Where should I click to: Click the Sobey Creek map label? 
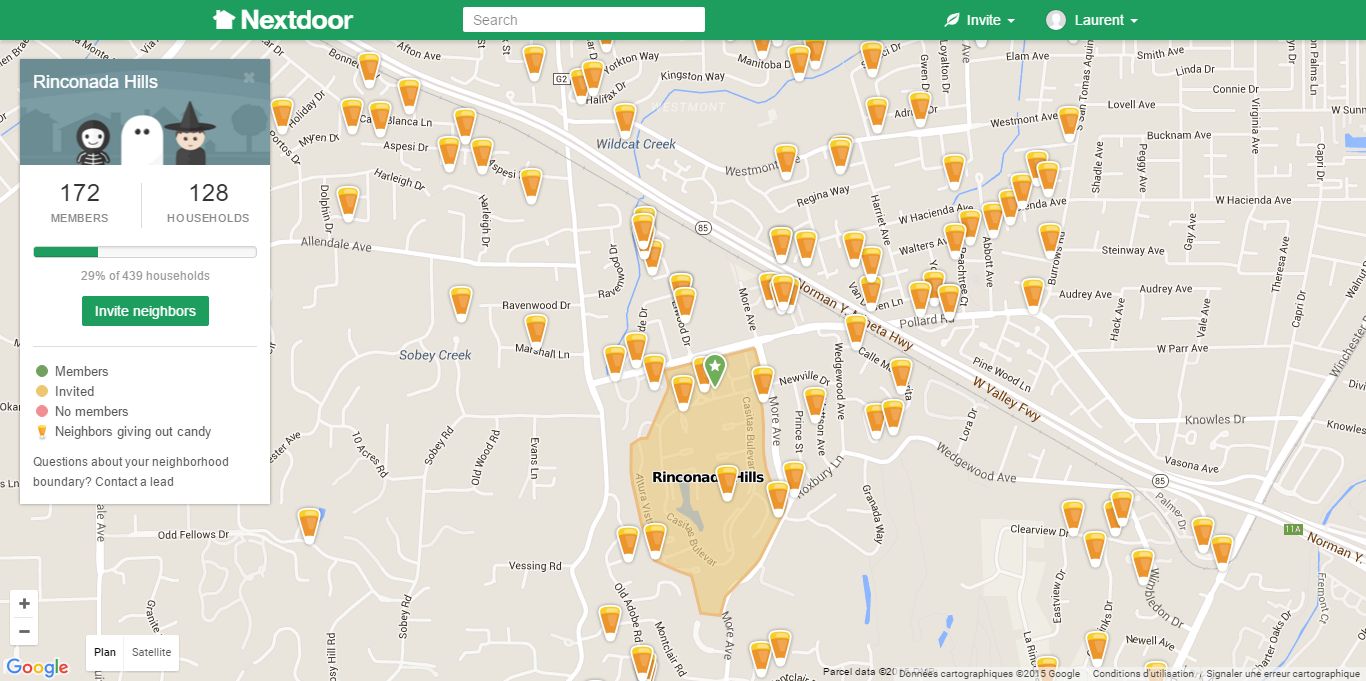pyautogui.click(x=435, y=355)
